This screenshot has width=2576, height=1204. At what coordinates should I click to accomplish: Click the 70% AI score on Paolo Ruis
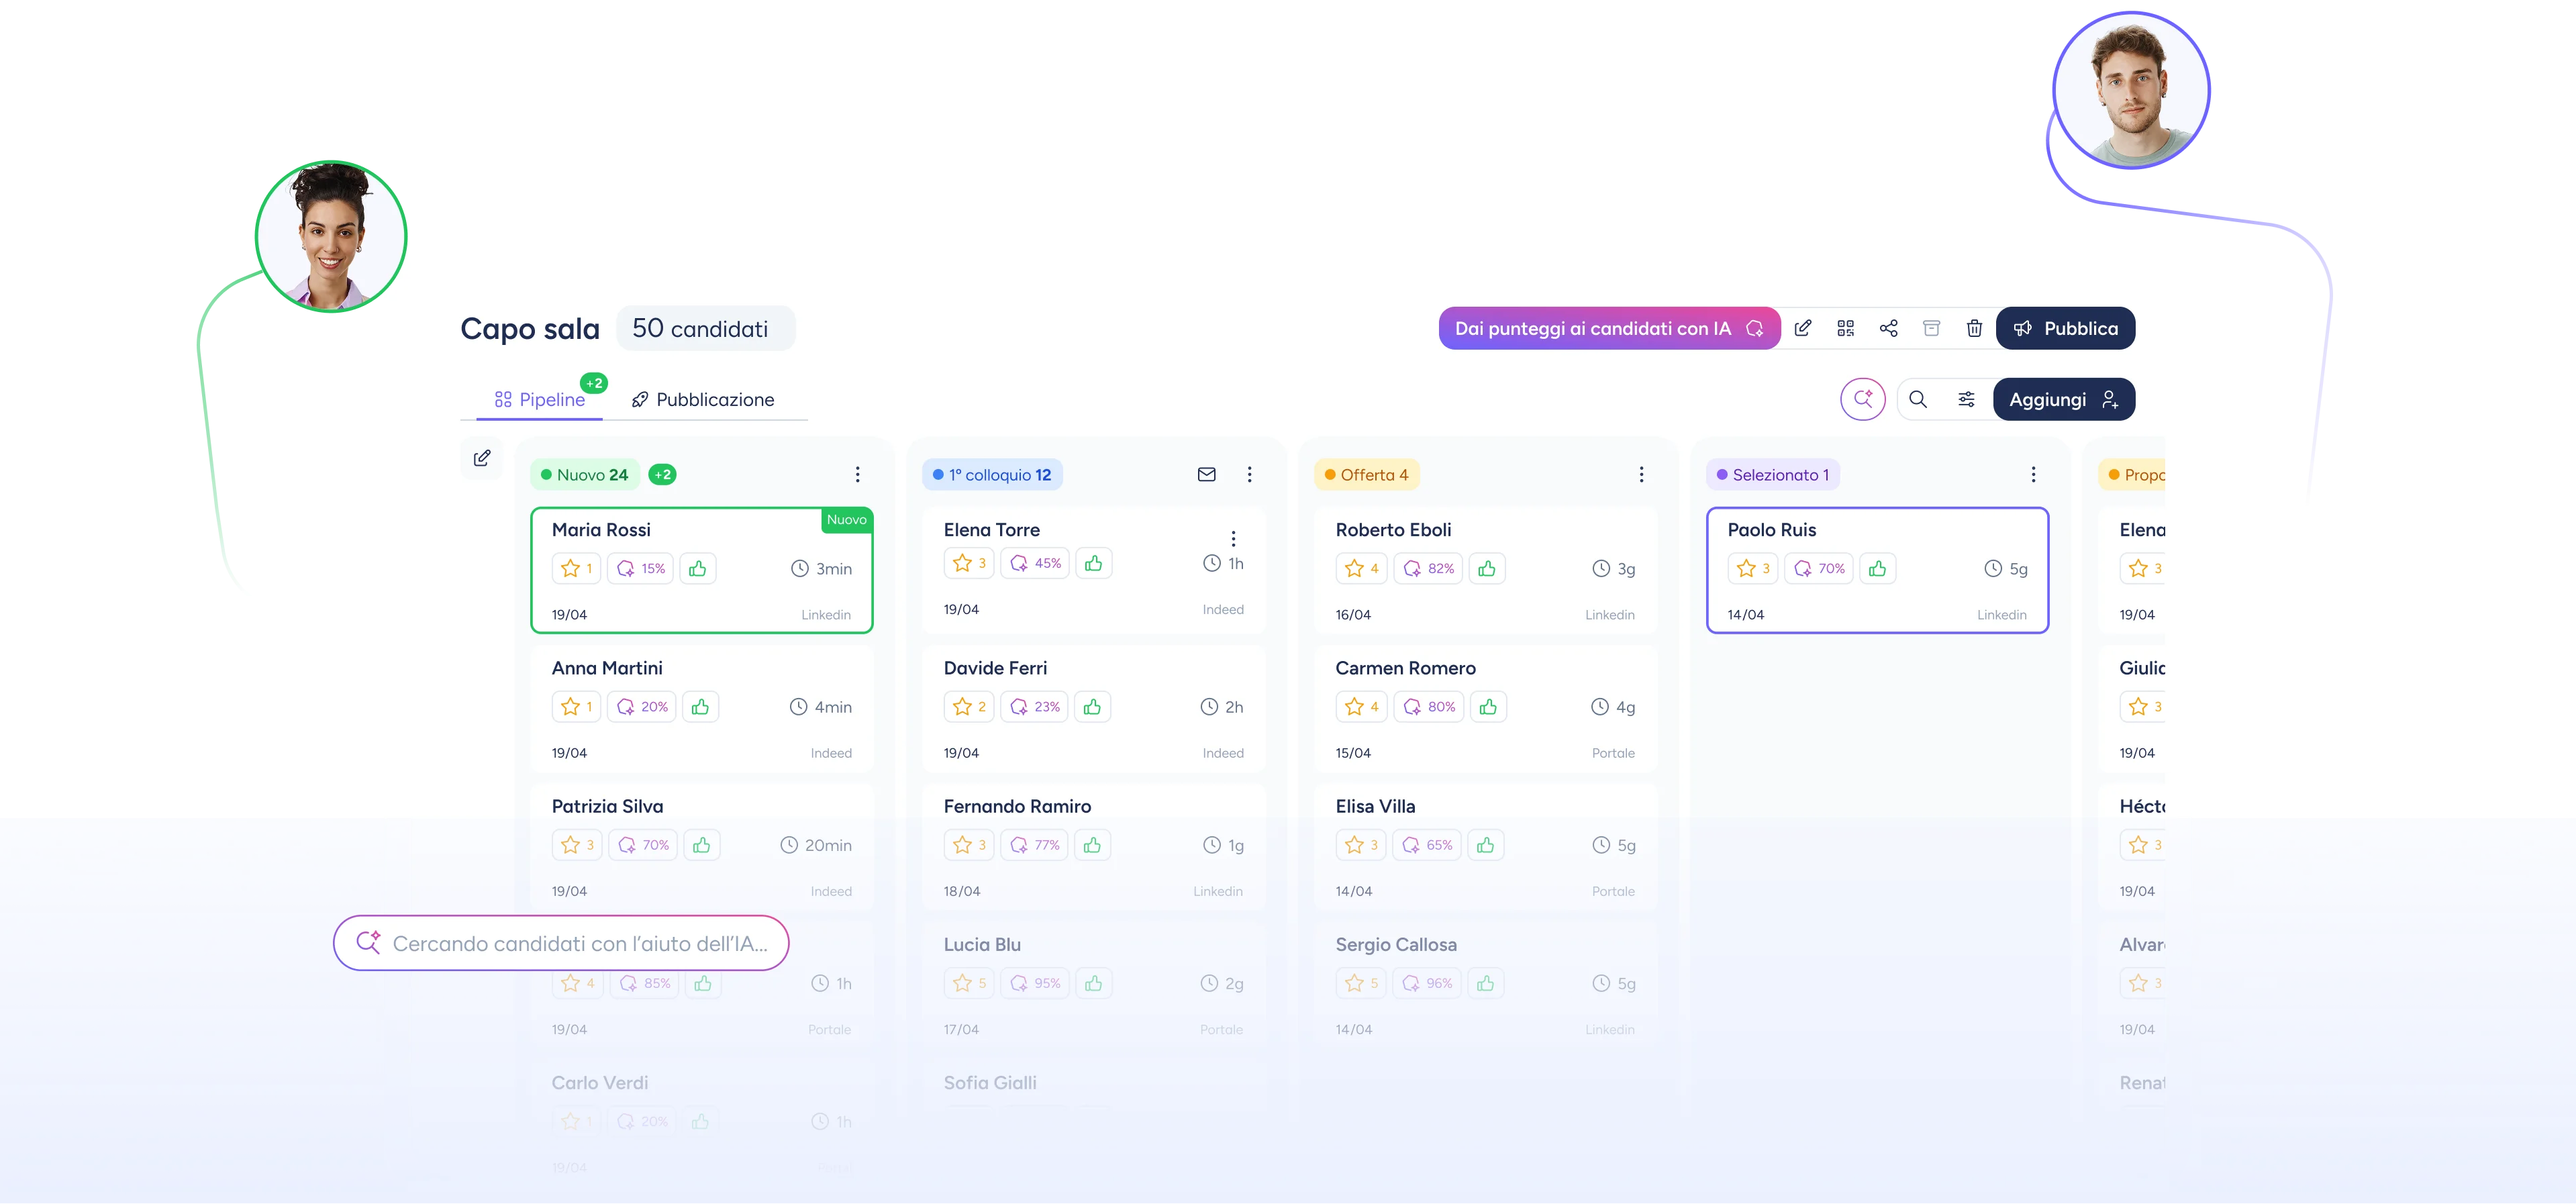point(1820,568)
